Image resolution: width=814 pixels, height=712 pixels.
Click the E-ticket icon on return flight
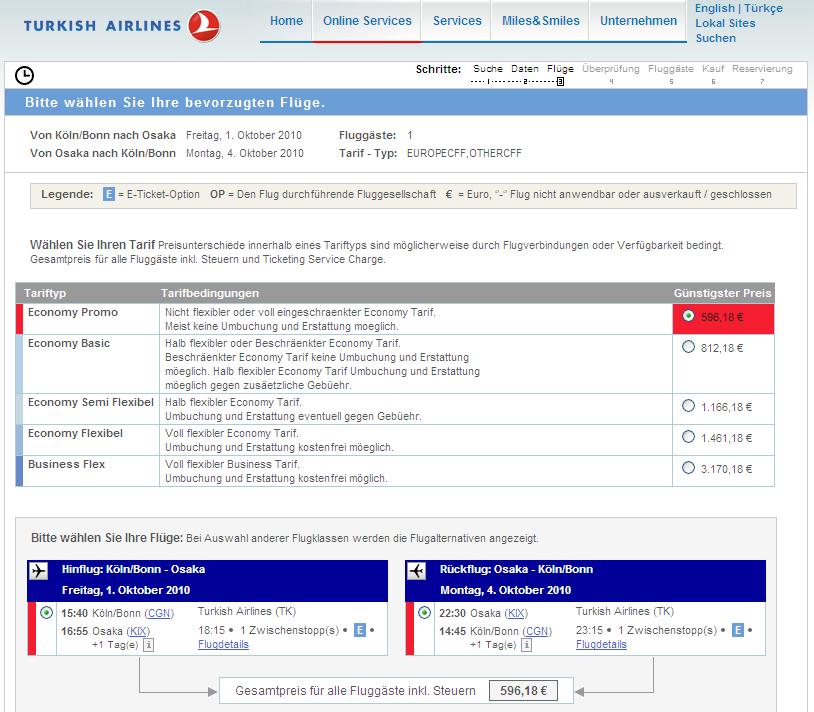(738, 630)
